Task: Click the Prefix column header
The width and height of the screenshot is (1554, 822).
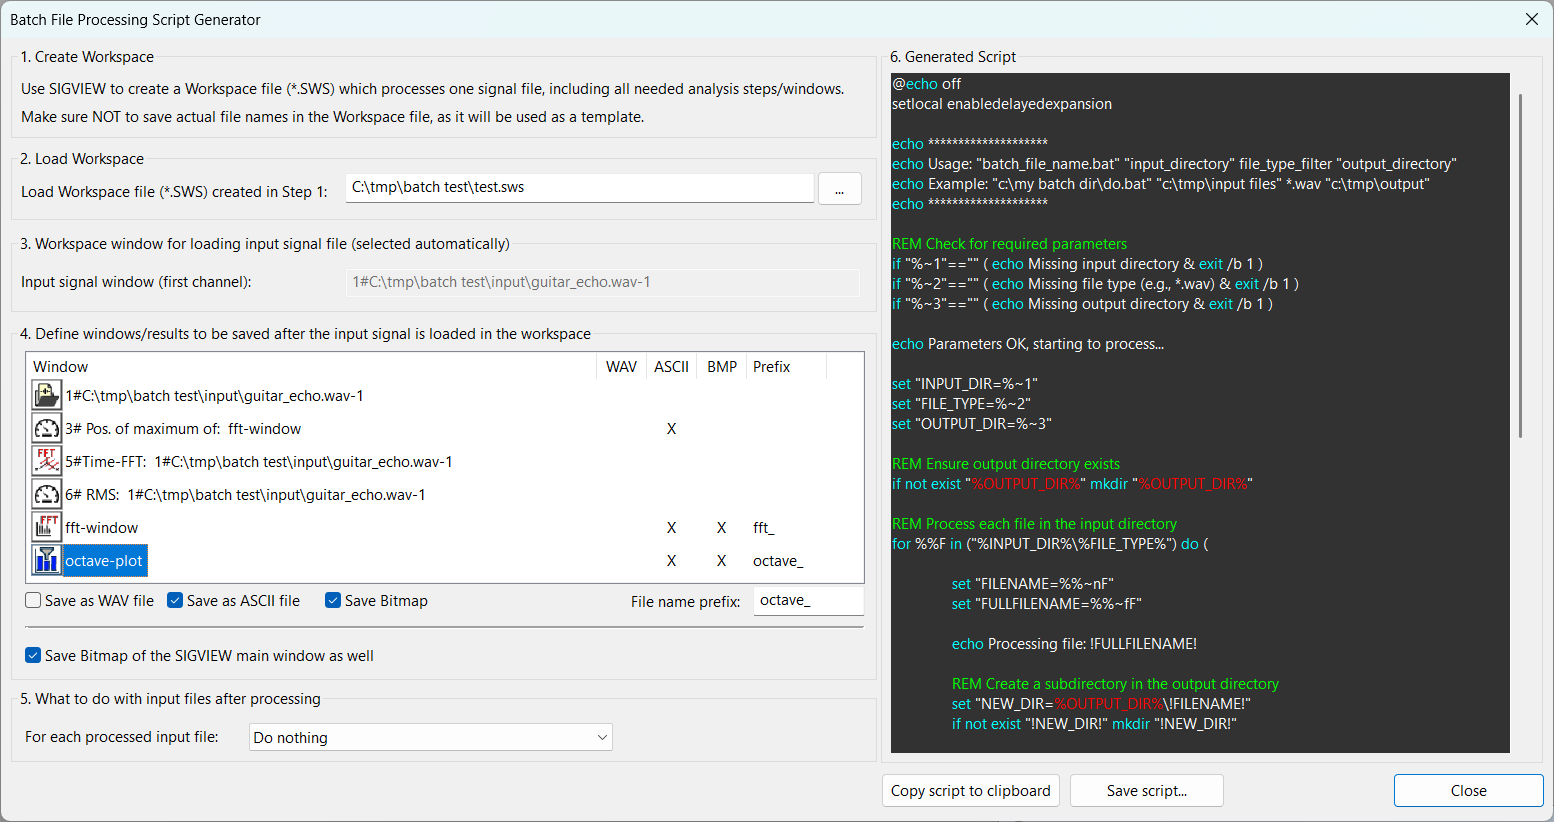Action: click(771, 367)
